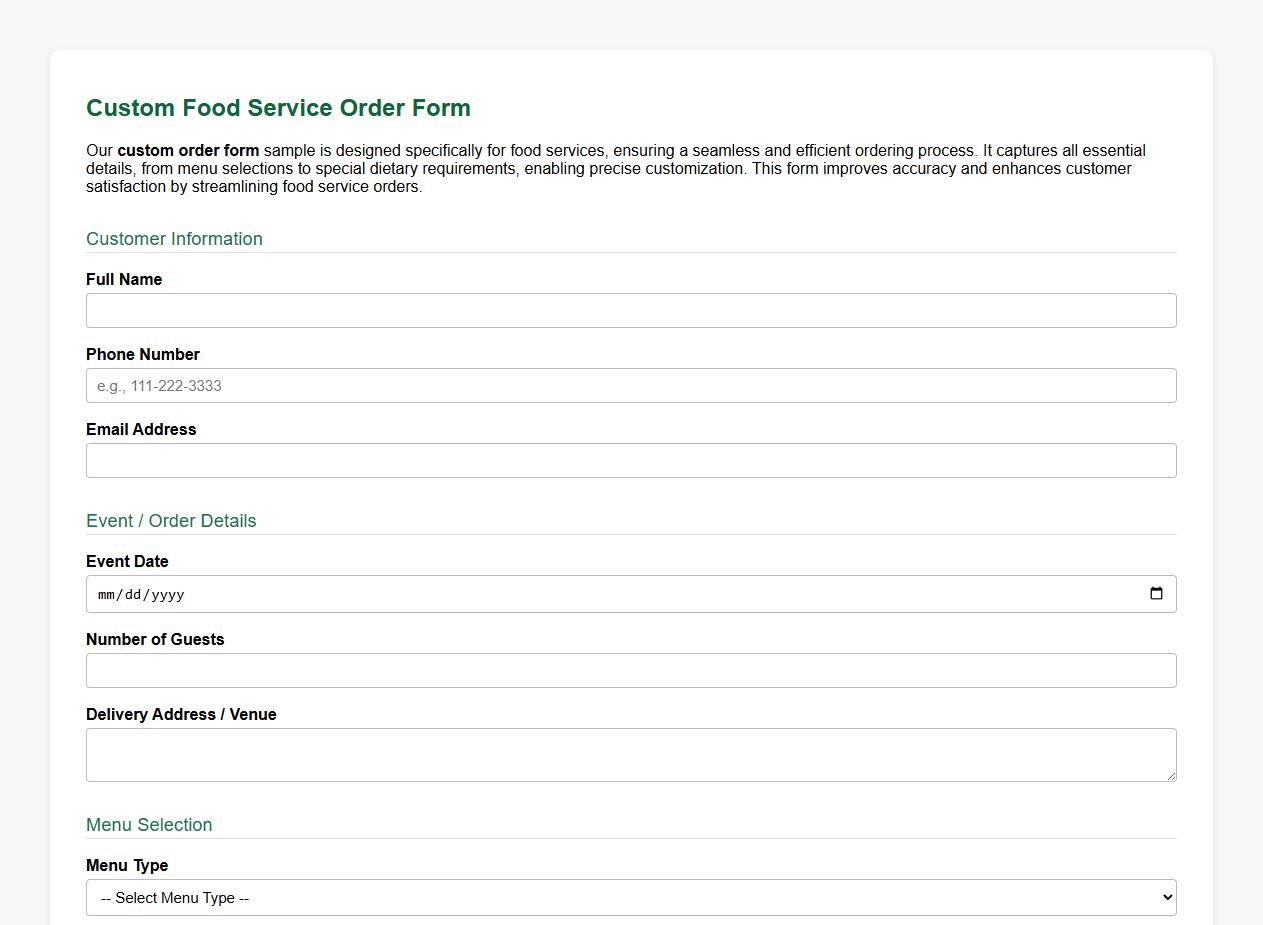Click the Delivery Address / Venue text area

point(630,754)
